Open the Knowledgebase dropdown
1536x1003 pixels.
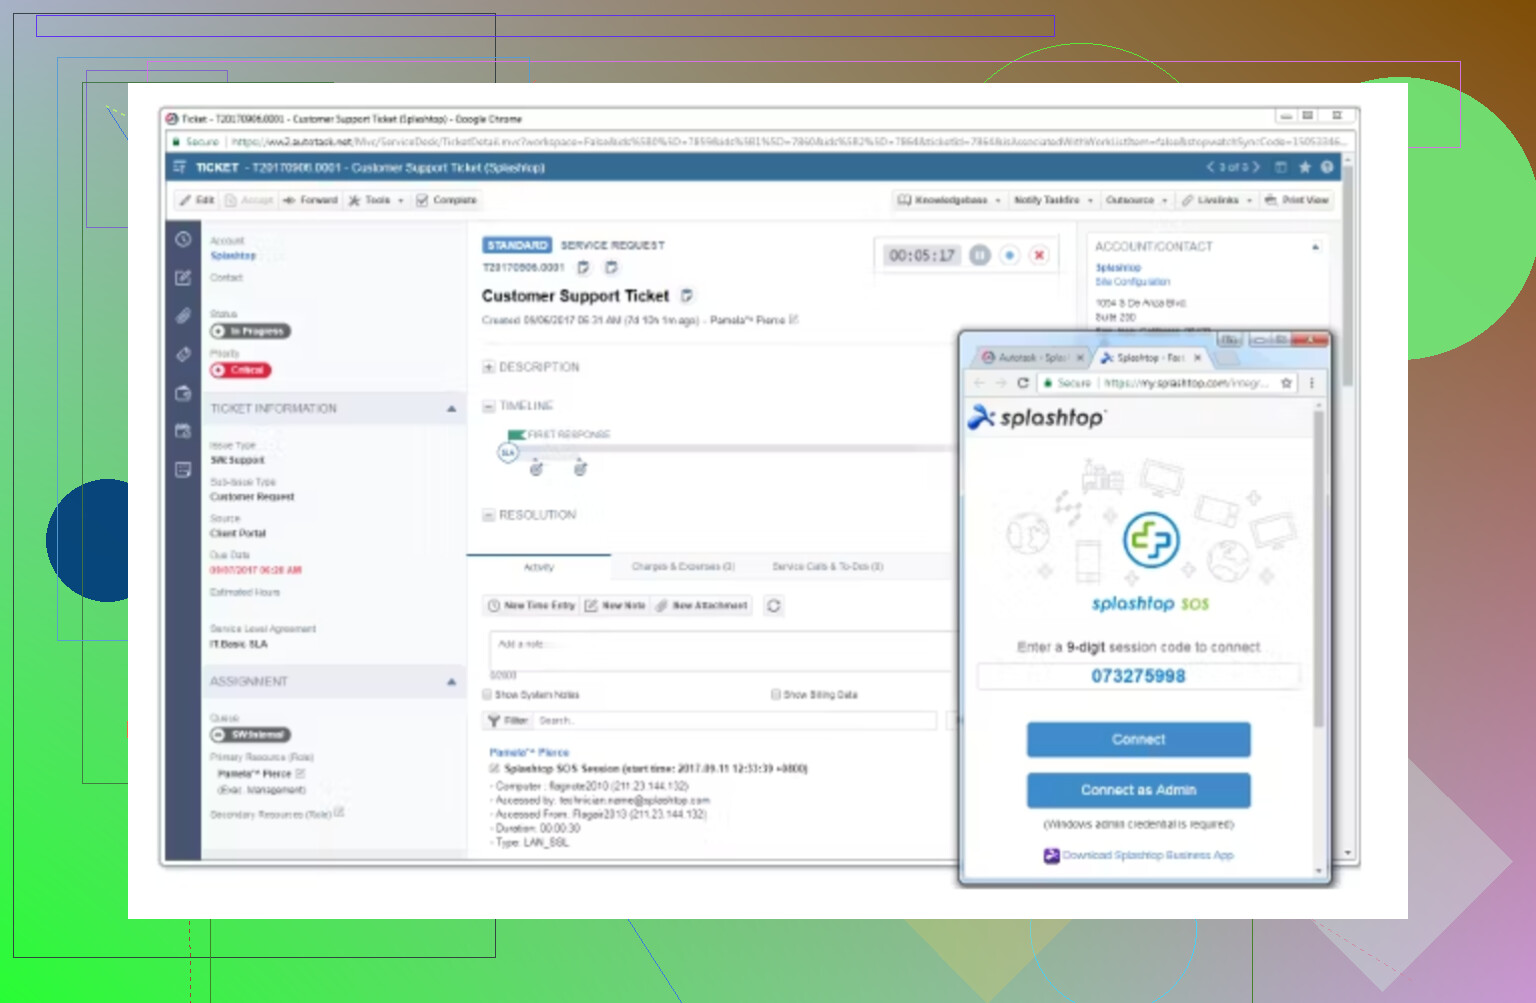pos(950,200)
